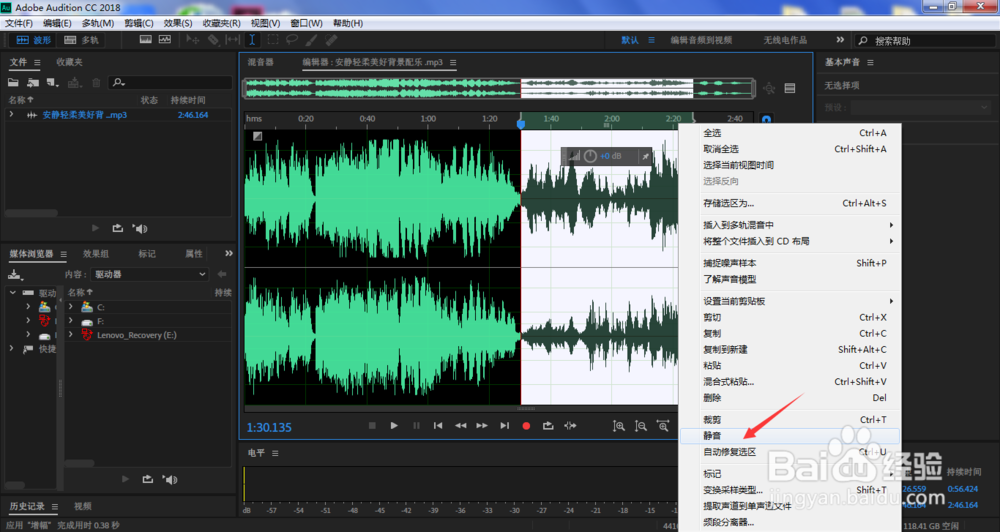Show the spectral pitch display

click(x=165, y=40)
